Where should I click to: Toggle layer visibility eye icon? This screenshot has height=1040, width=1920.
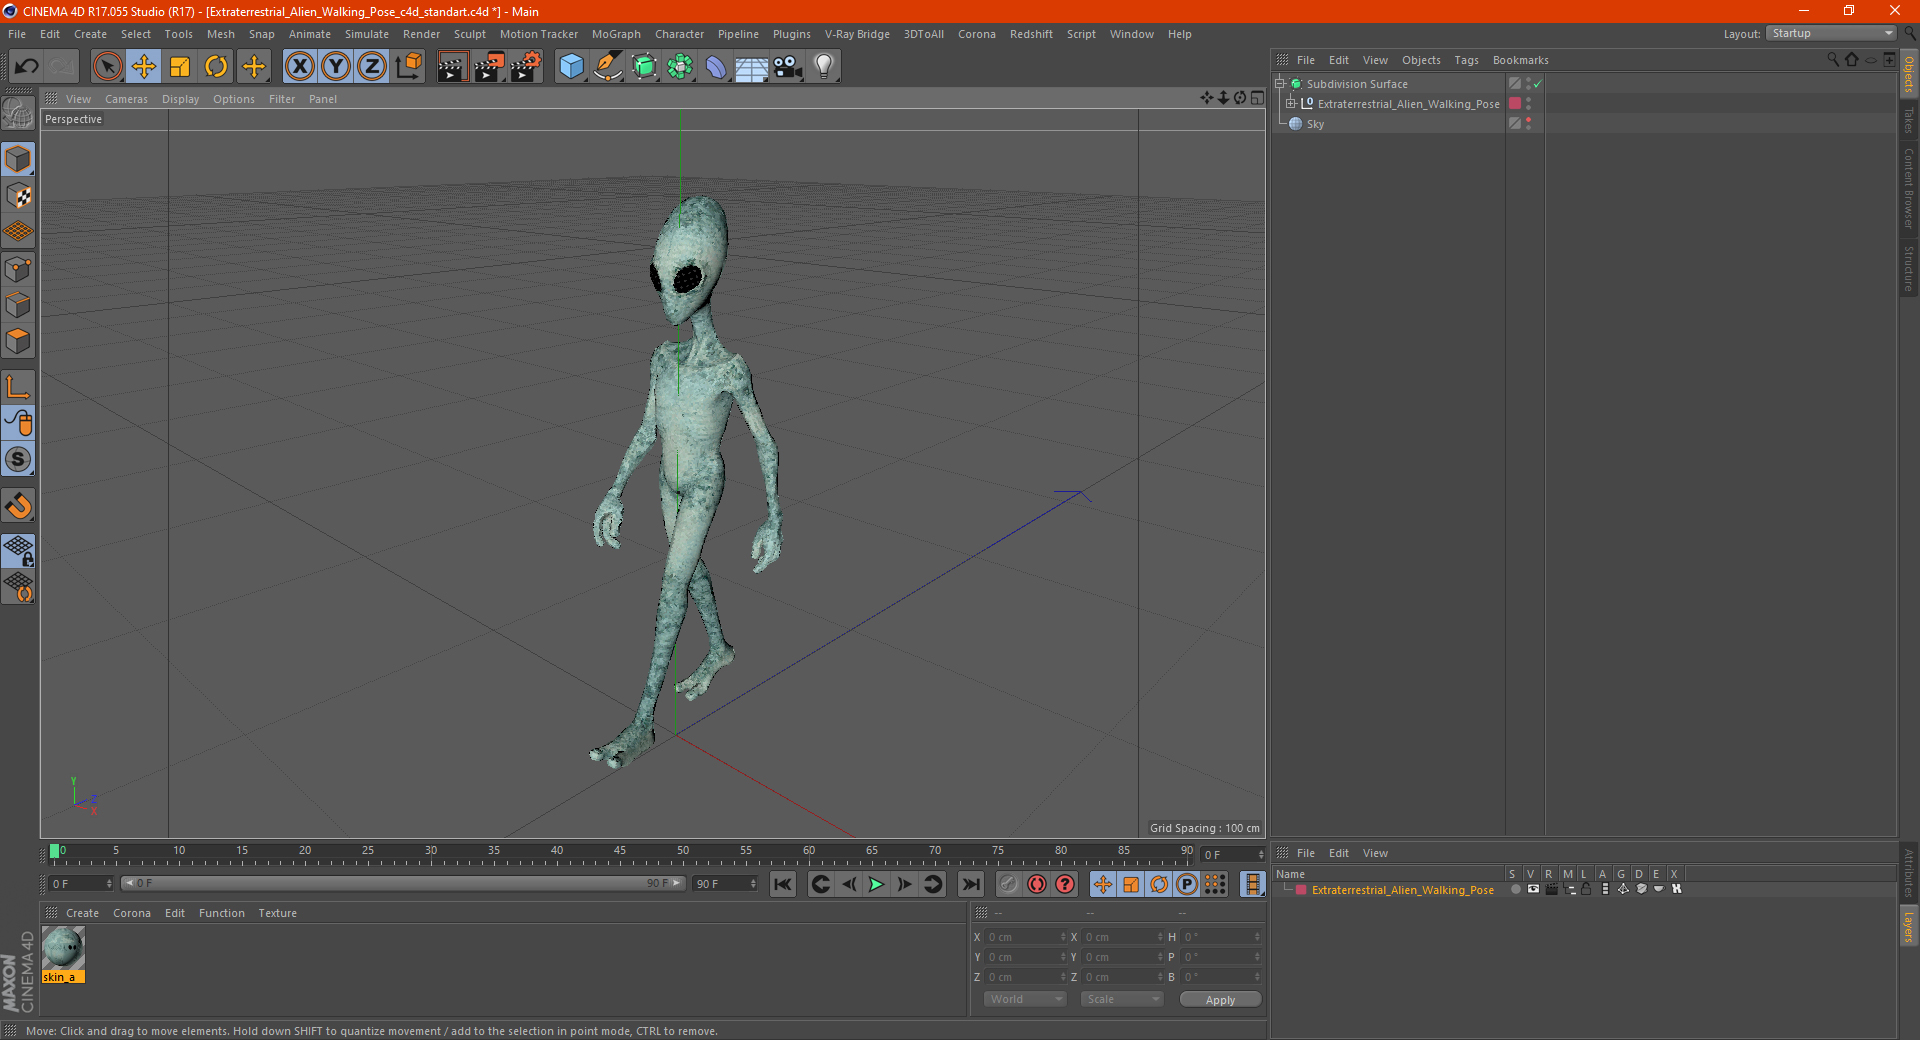pos(1532,889)
